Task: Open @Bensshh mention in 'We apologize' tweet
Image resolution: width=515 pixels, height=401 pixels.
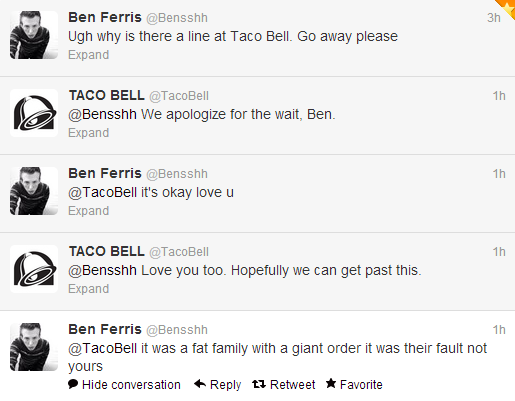Action: tap(102, 114)
